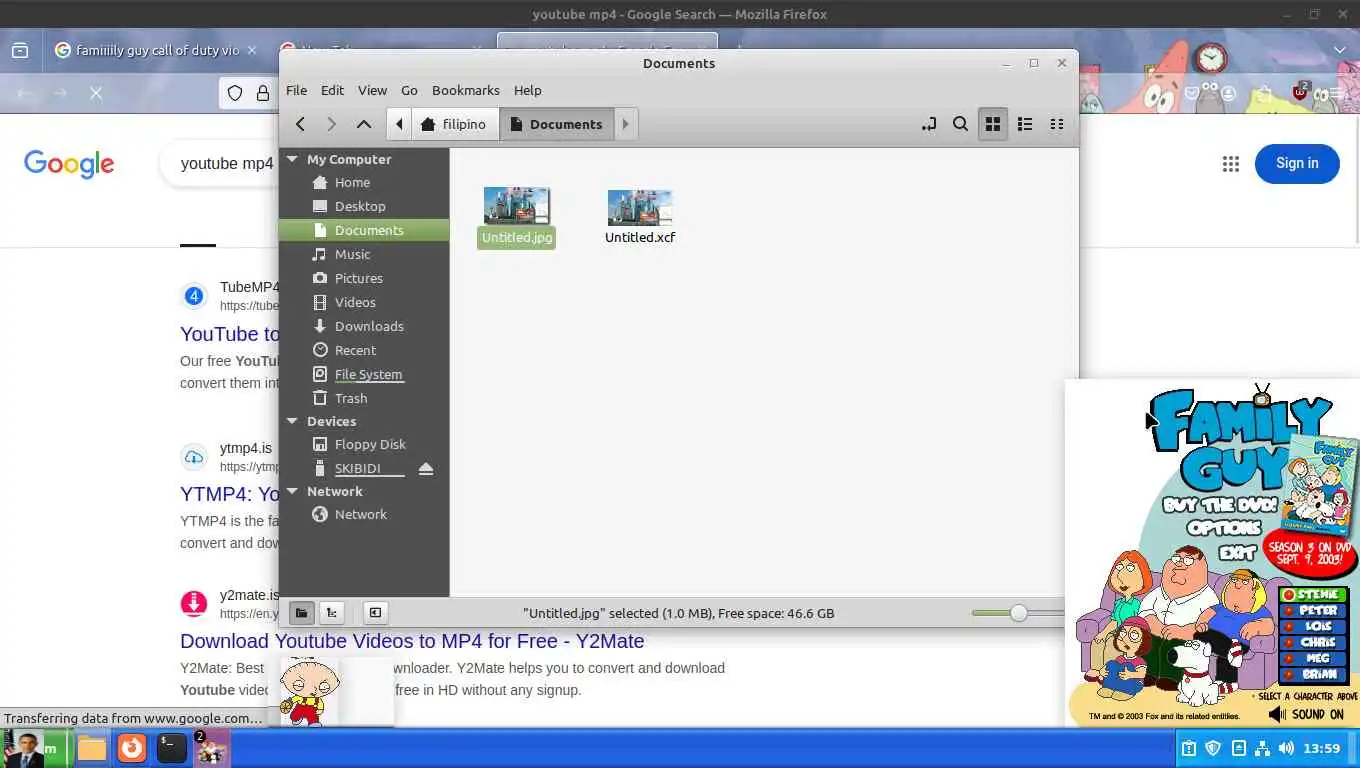This screenshot has width=1360, height=768.
Task: Open the View menu
Action: tap(372, 90)
